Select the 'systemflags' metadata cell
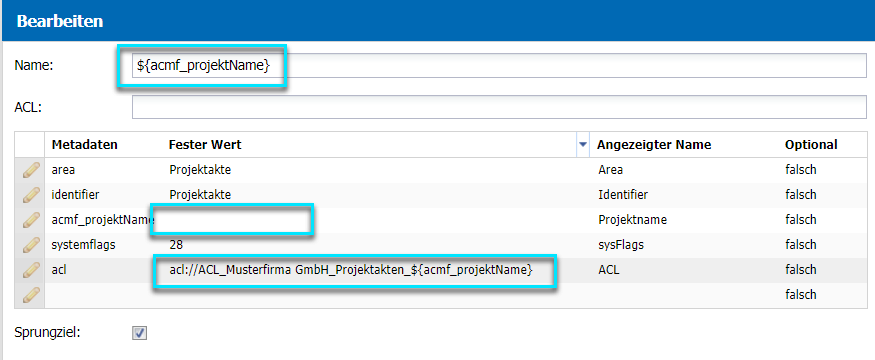The image size is (875, 360). [83, 245]
